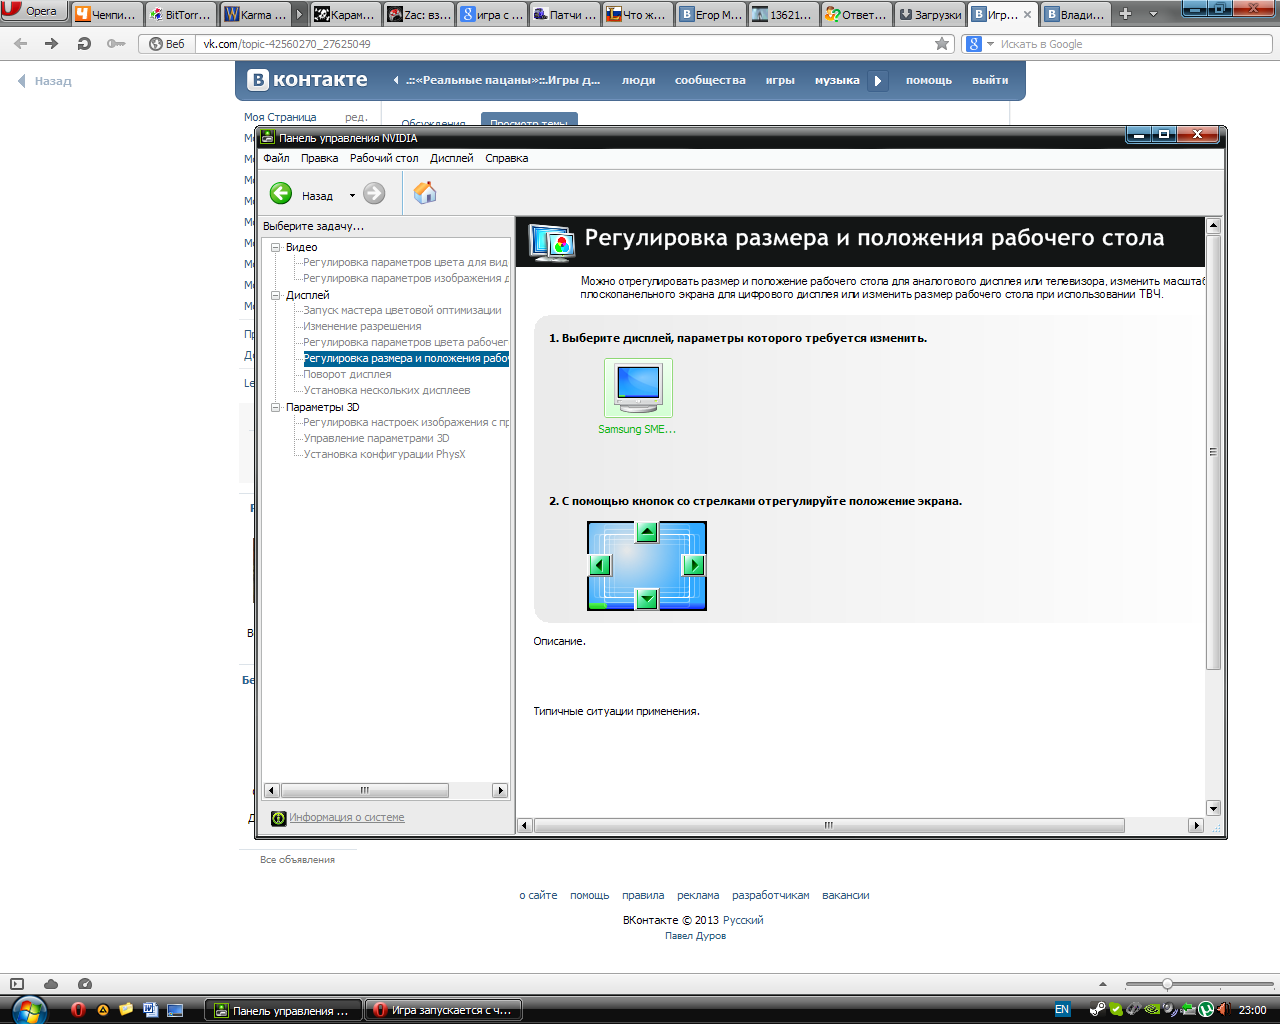Click the VKontakte logo

308,80
